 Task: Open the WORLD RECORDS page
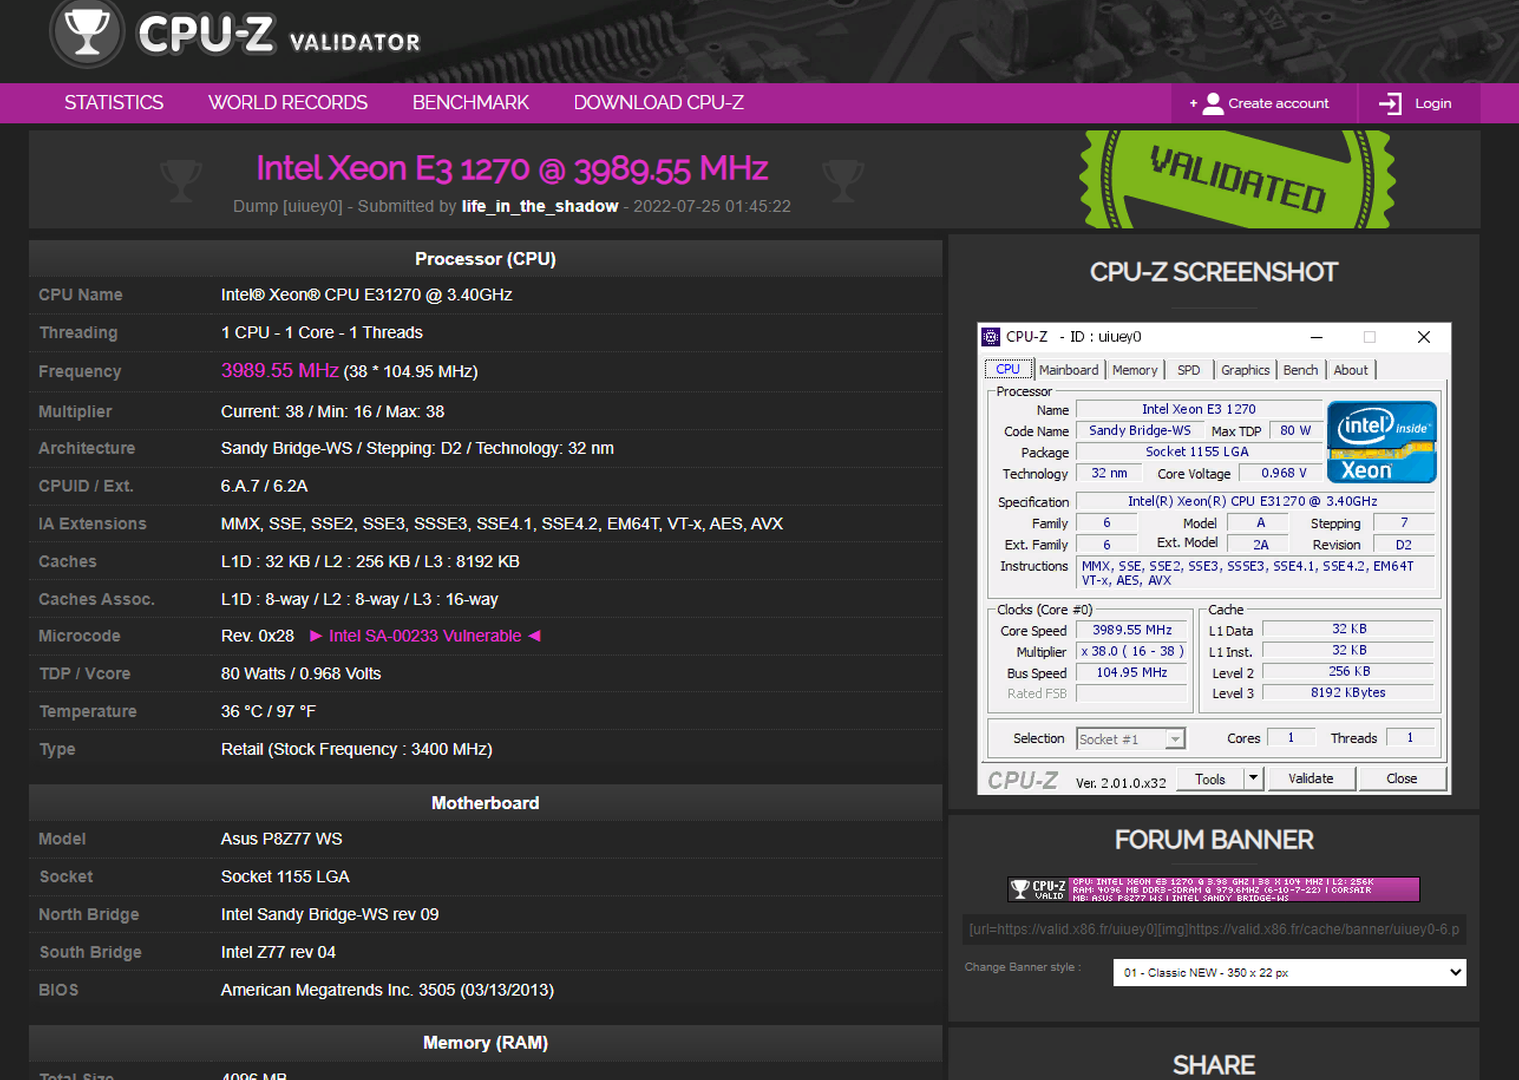(x=288, y=103)
